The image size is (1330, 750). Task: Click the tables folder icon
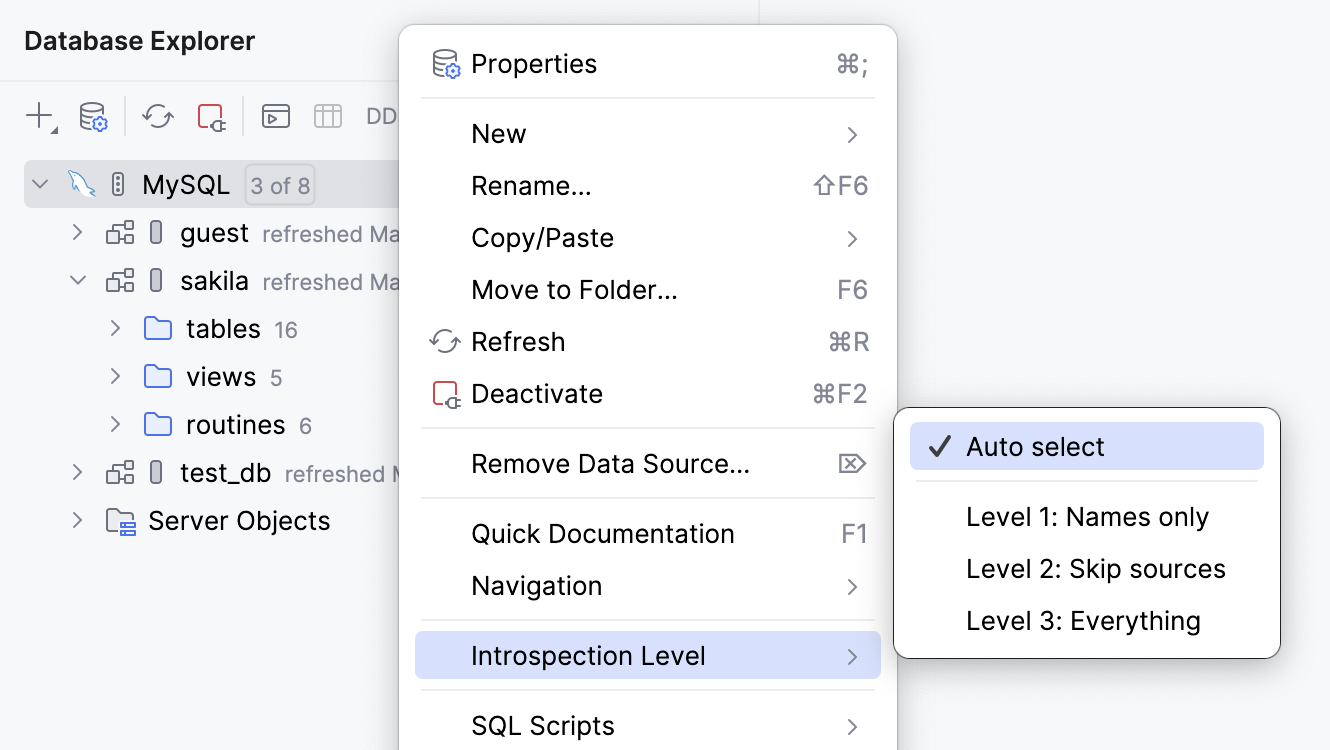pos(158,329)
